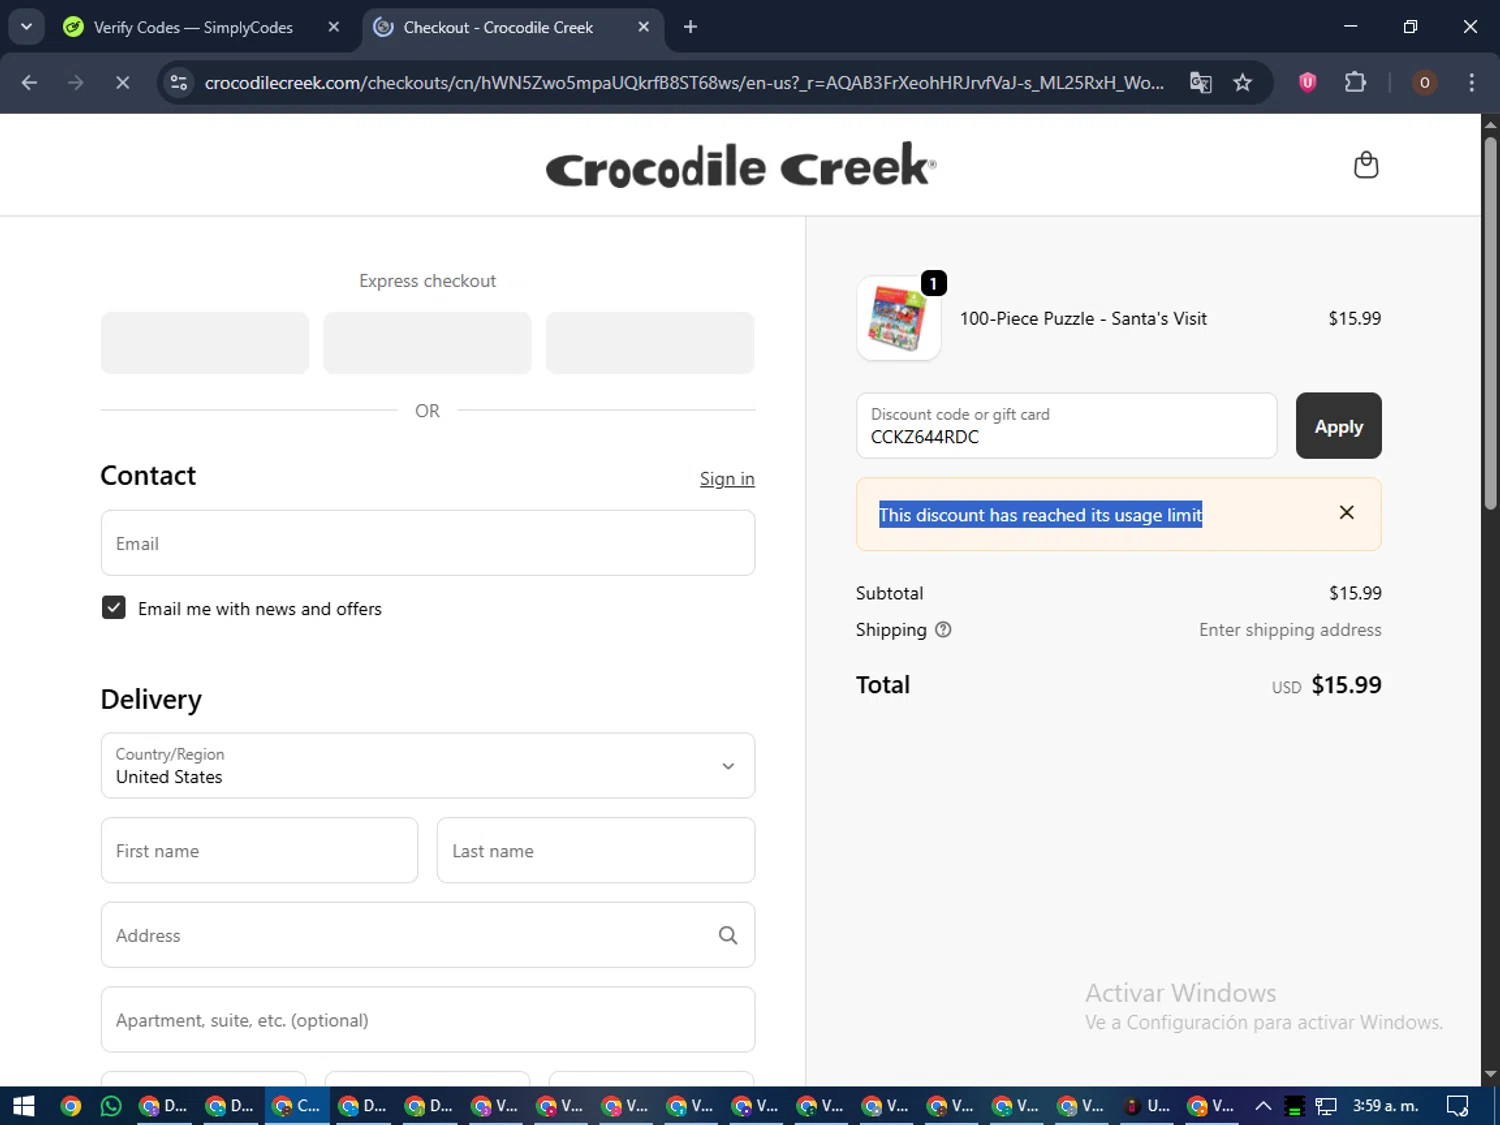Viewport: 1500px width, 1125px height.
Task: Open the Windows notification center
Action: pos(1458,1106)
